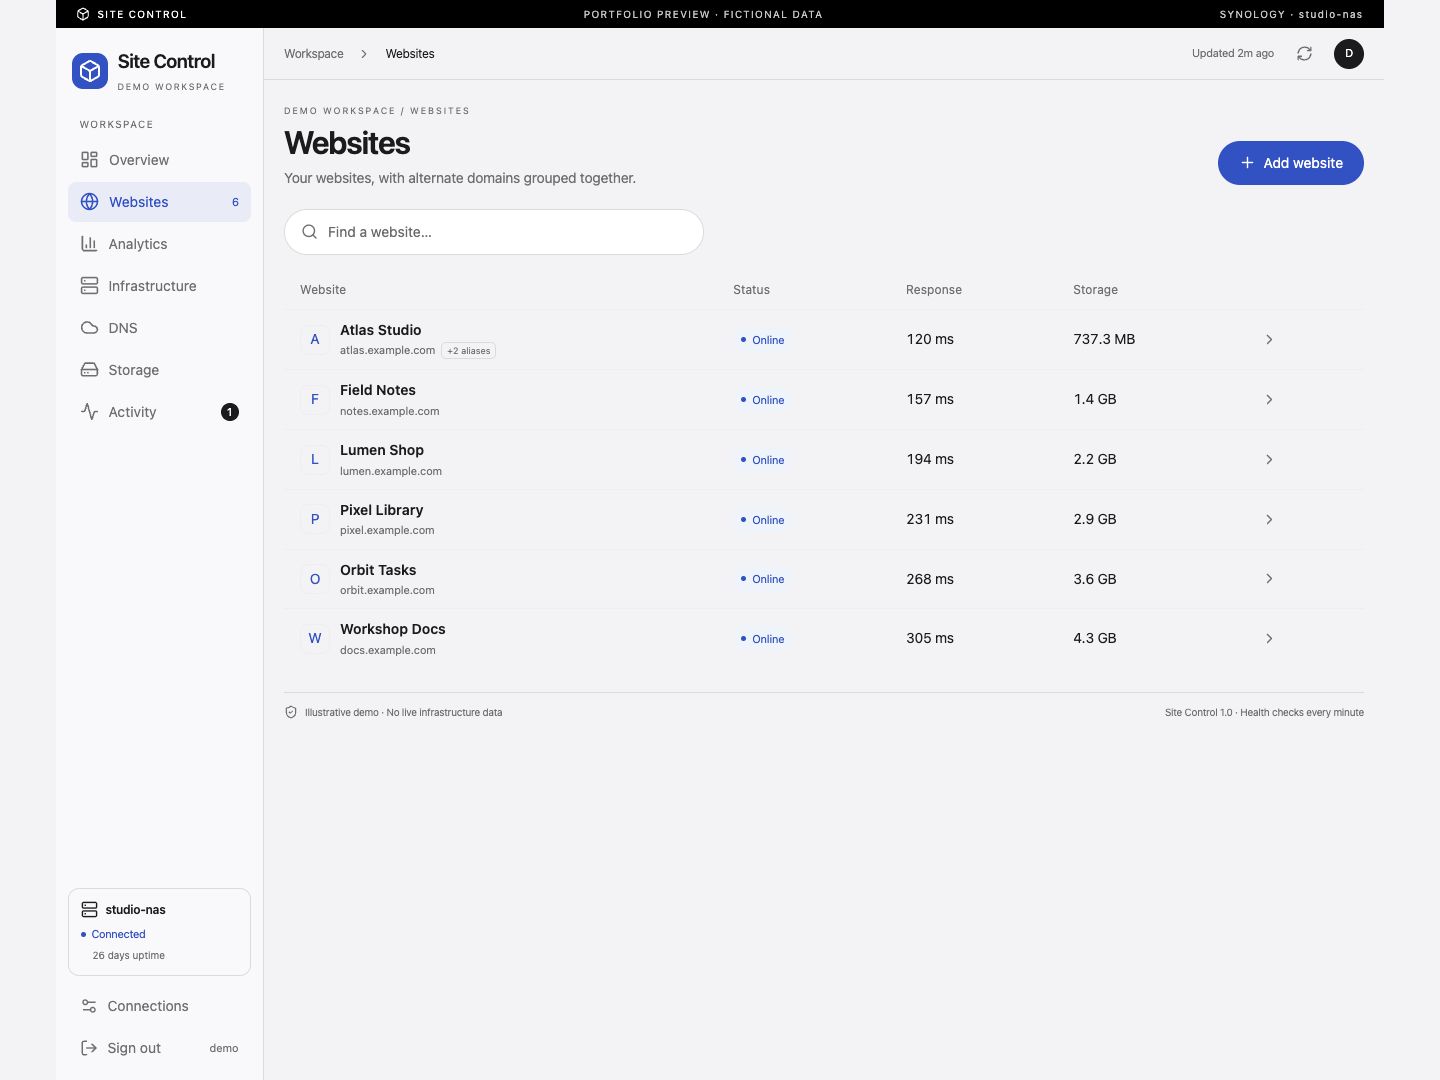Image resolution: width=1440 pixels, height=1080 pixels.
Task: Click the Storage column header
Action: point(1095,290)
